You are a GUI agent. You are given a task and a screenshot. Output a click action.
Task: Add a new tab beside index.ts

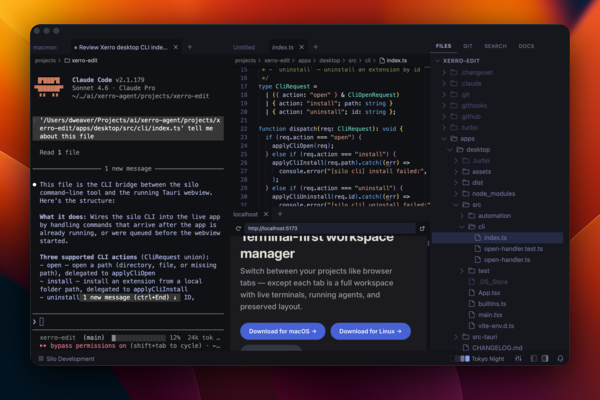pos(316,47)
